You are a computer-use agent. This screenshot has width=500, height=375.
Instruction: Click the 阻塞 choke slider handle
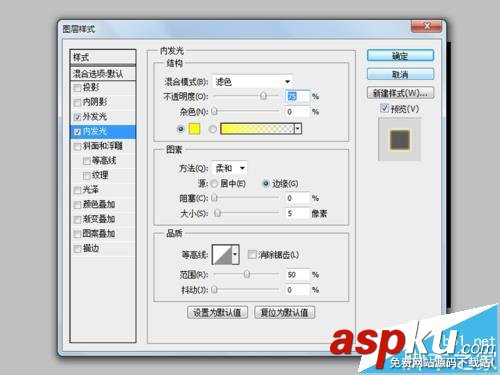[x=214, y=198]
